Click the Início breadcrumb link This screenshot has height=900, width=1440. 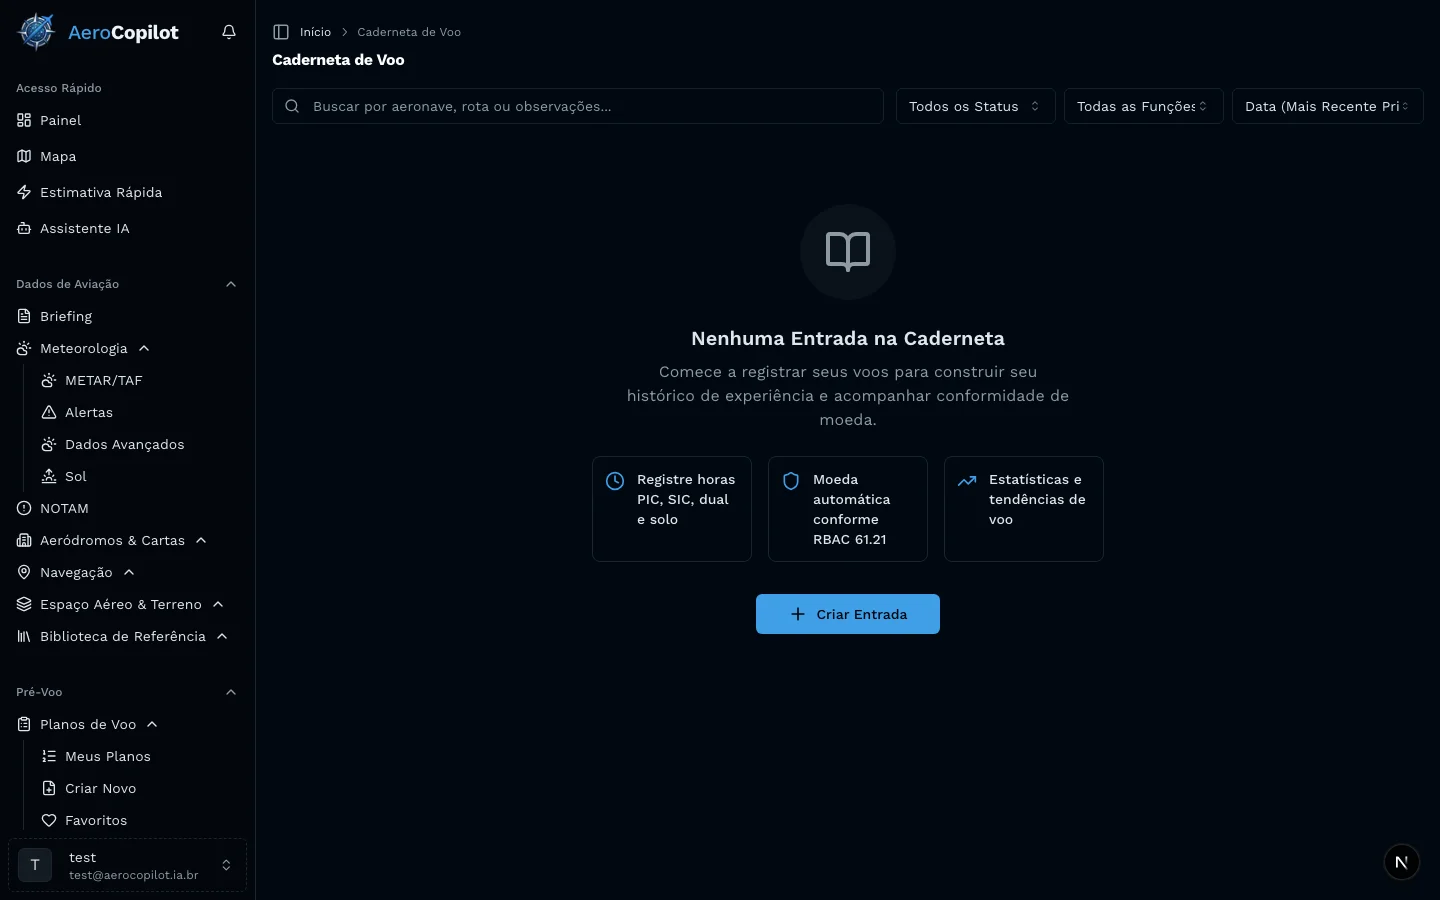(315, 32)
